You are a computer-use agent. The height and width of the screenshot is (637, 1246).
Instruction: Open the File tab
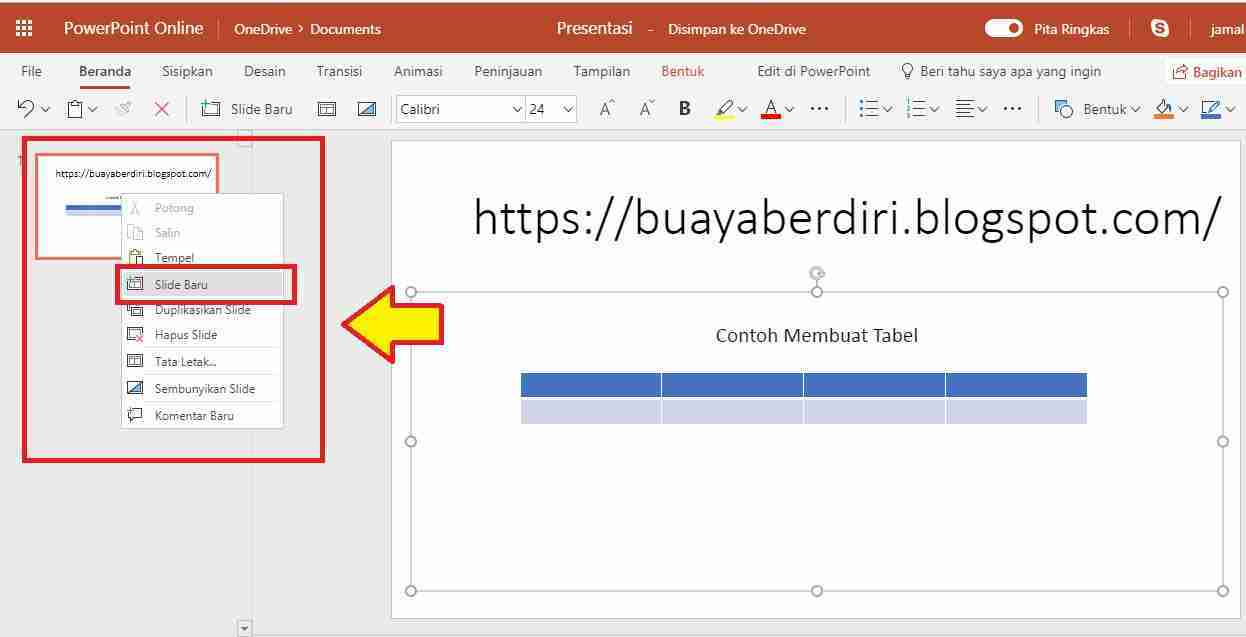pyautogui.click(x=32, y=71)
